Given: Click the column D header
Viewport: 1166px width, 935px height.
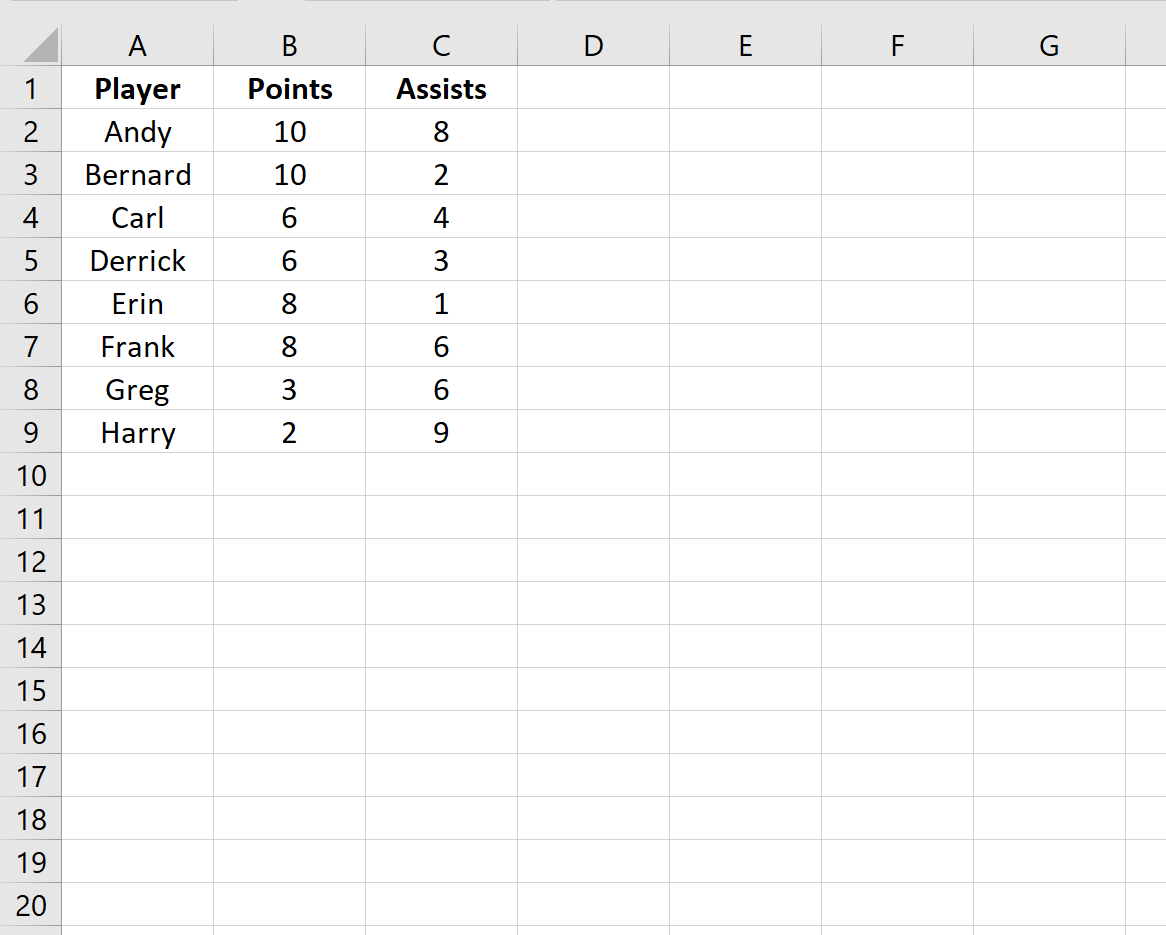Looking at the screenshot, I should (593, 46).
